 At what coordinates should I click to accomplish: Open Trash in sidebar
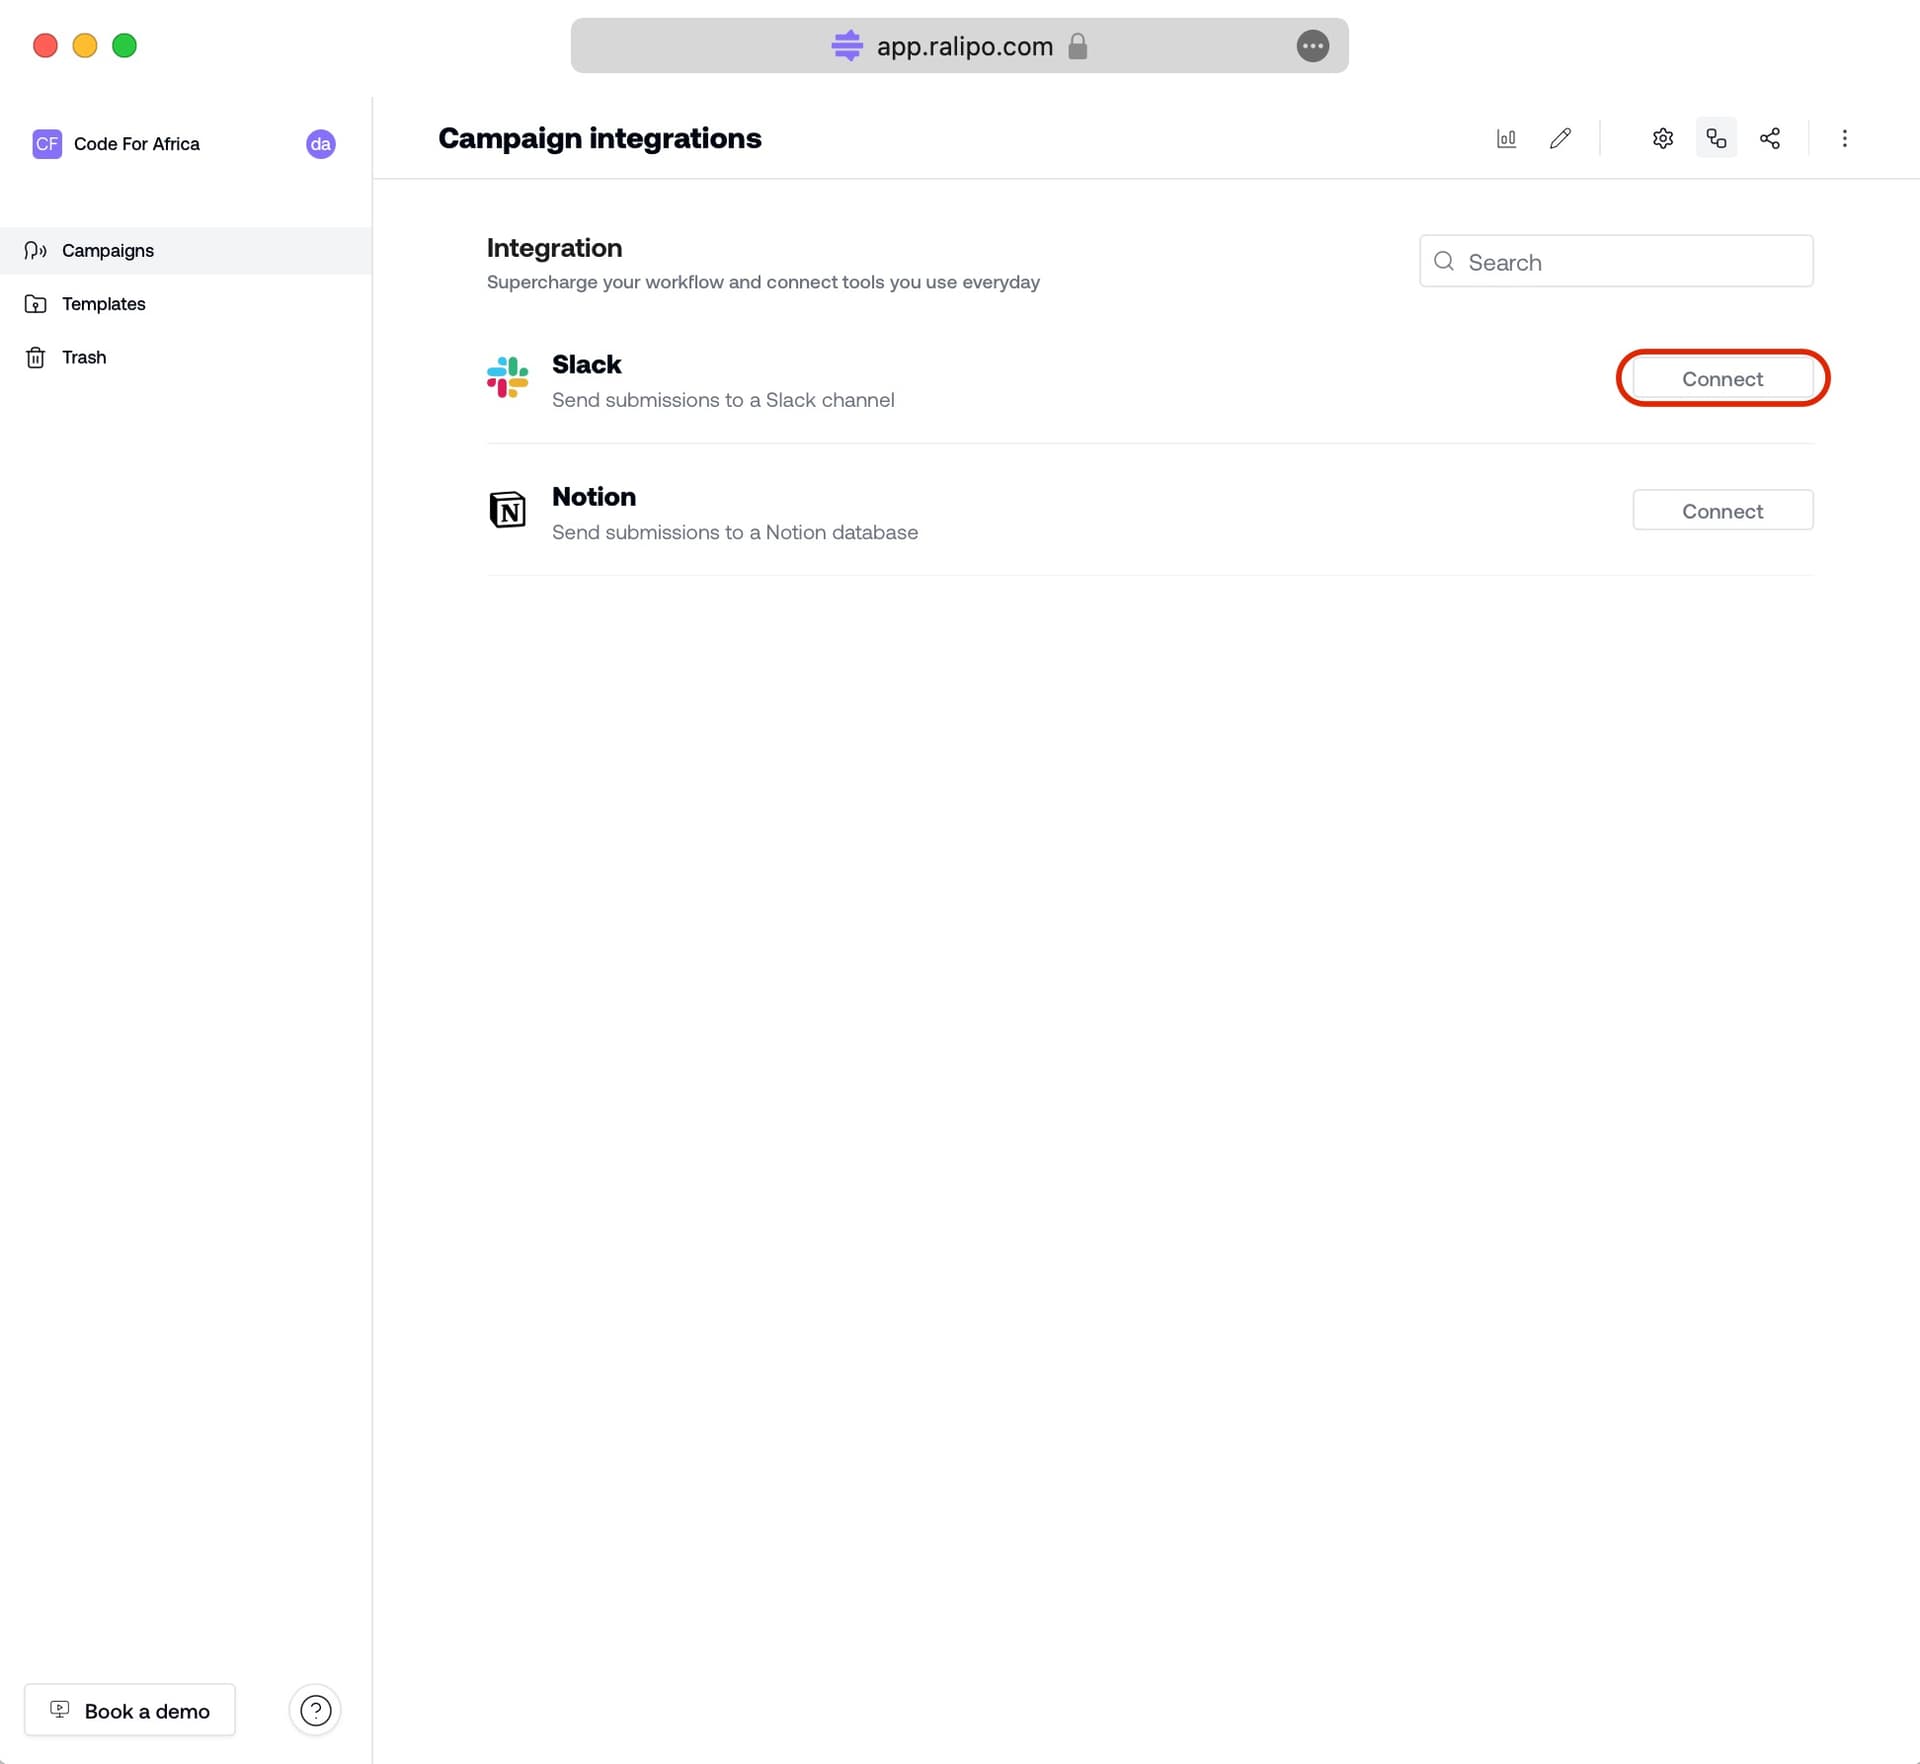point(83,357)
